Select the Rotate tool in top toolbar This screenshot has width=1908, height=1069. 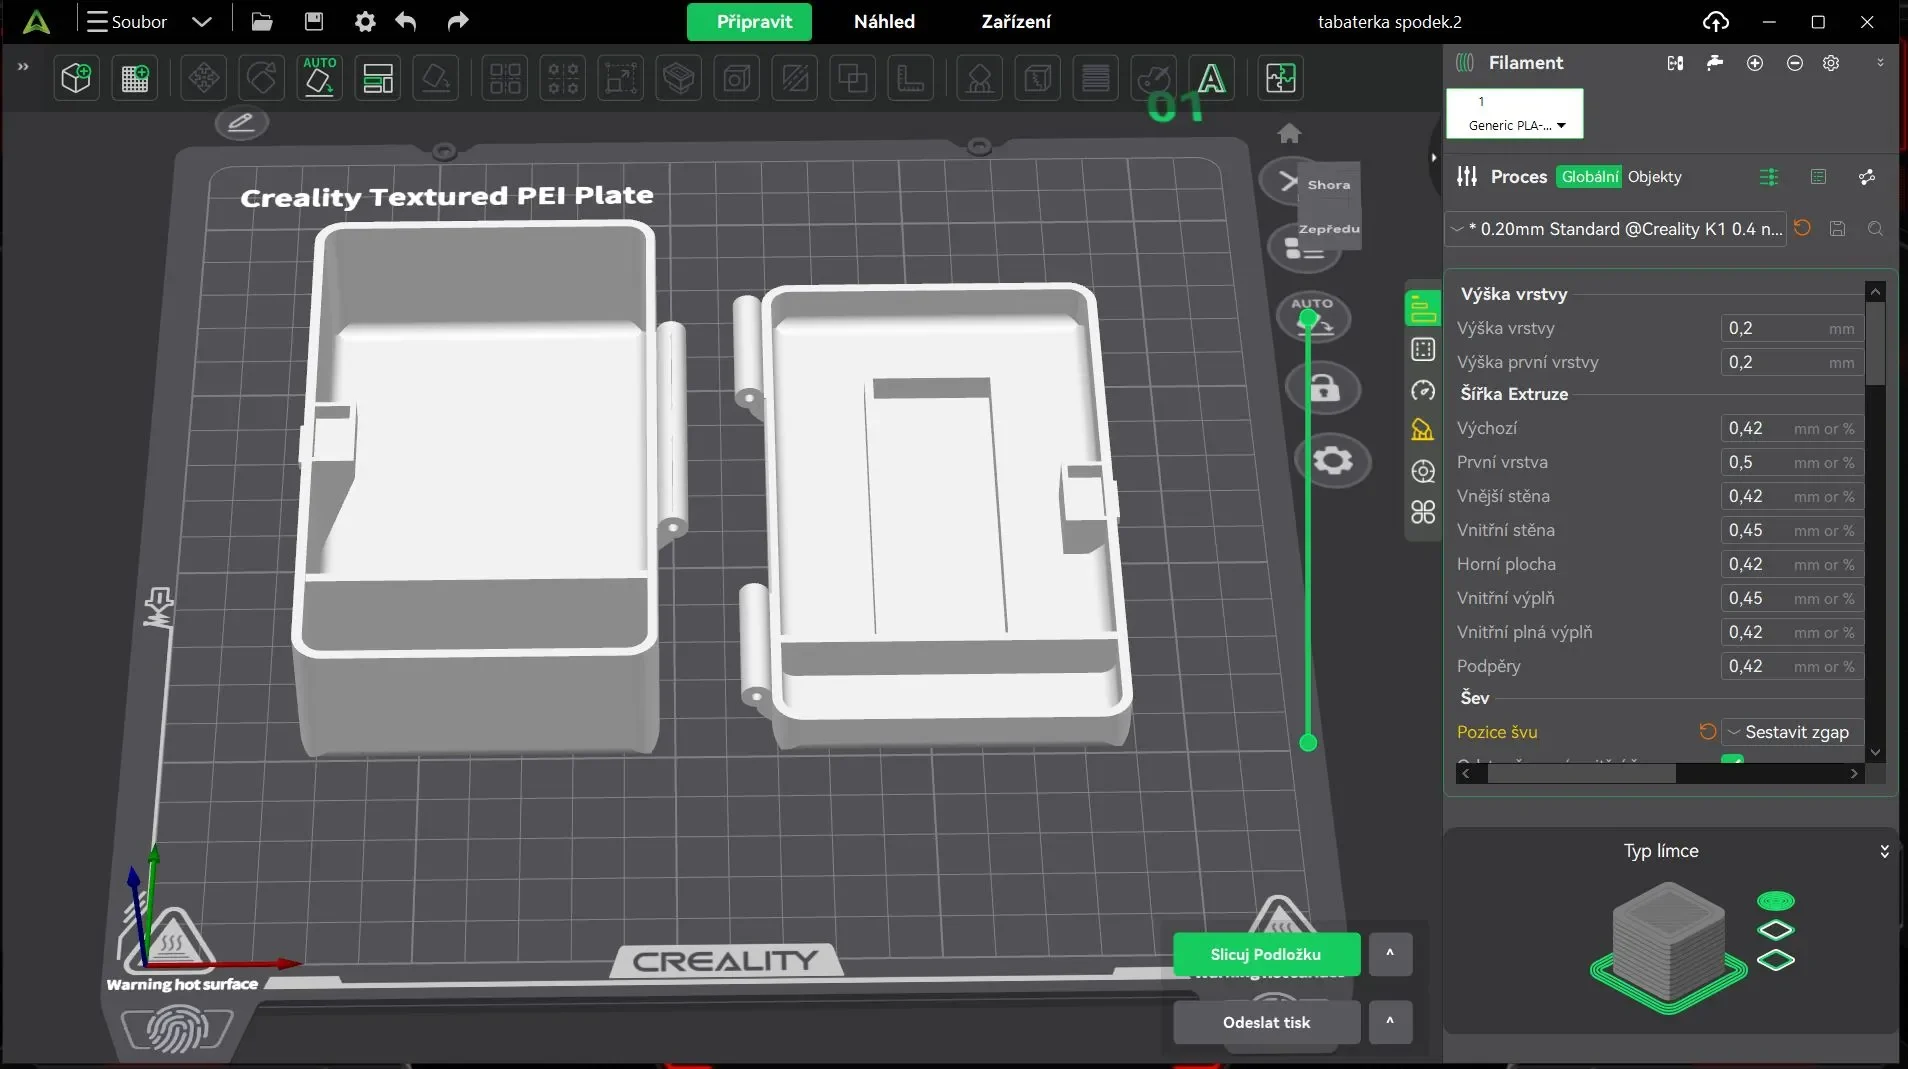262,78
